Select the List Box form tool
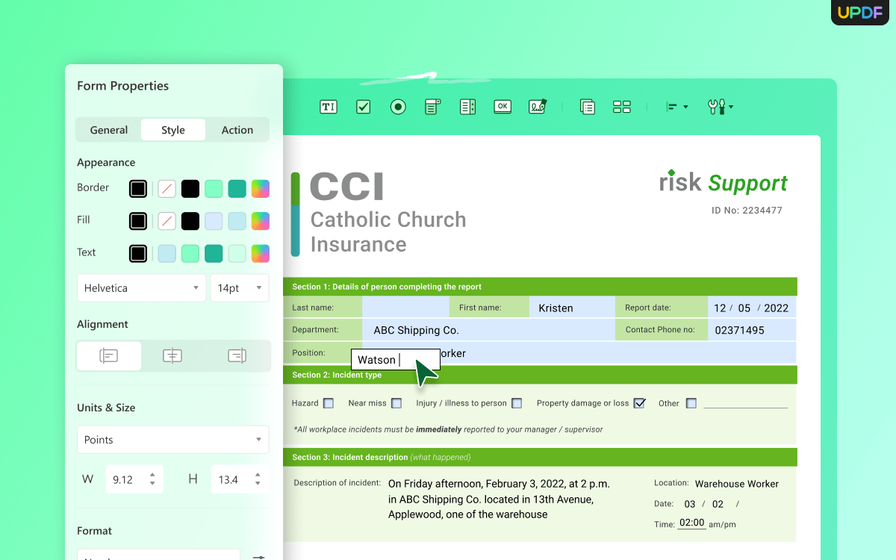This screenshot has height=560, width=896. [x=467, y=107]
